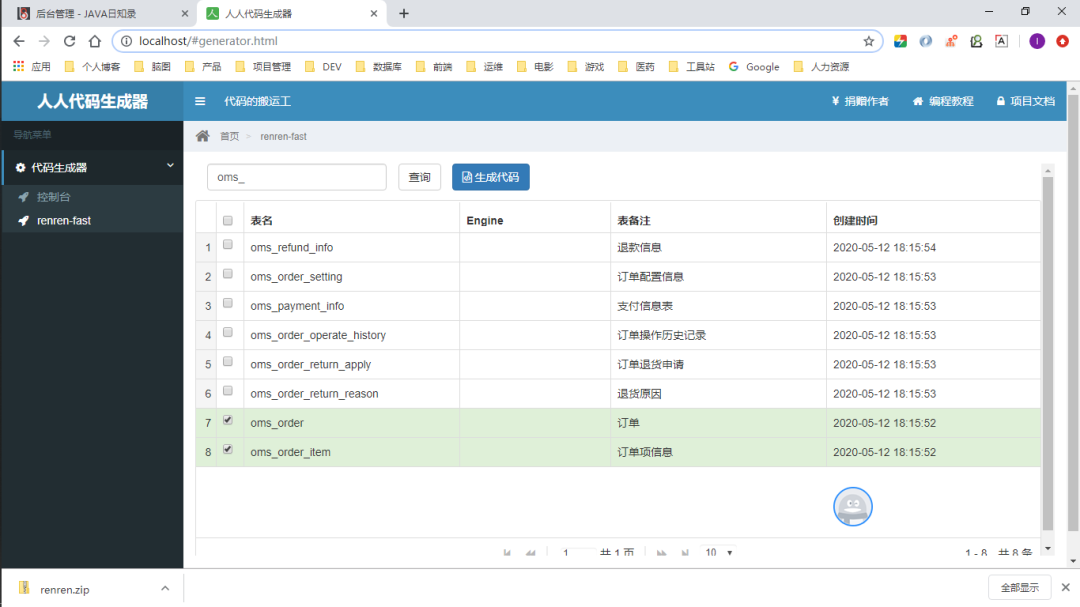Open the page size dropdown showing 10
1080x607 pixels.
click(718, 552)
